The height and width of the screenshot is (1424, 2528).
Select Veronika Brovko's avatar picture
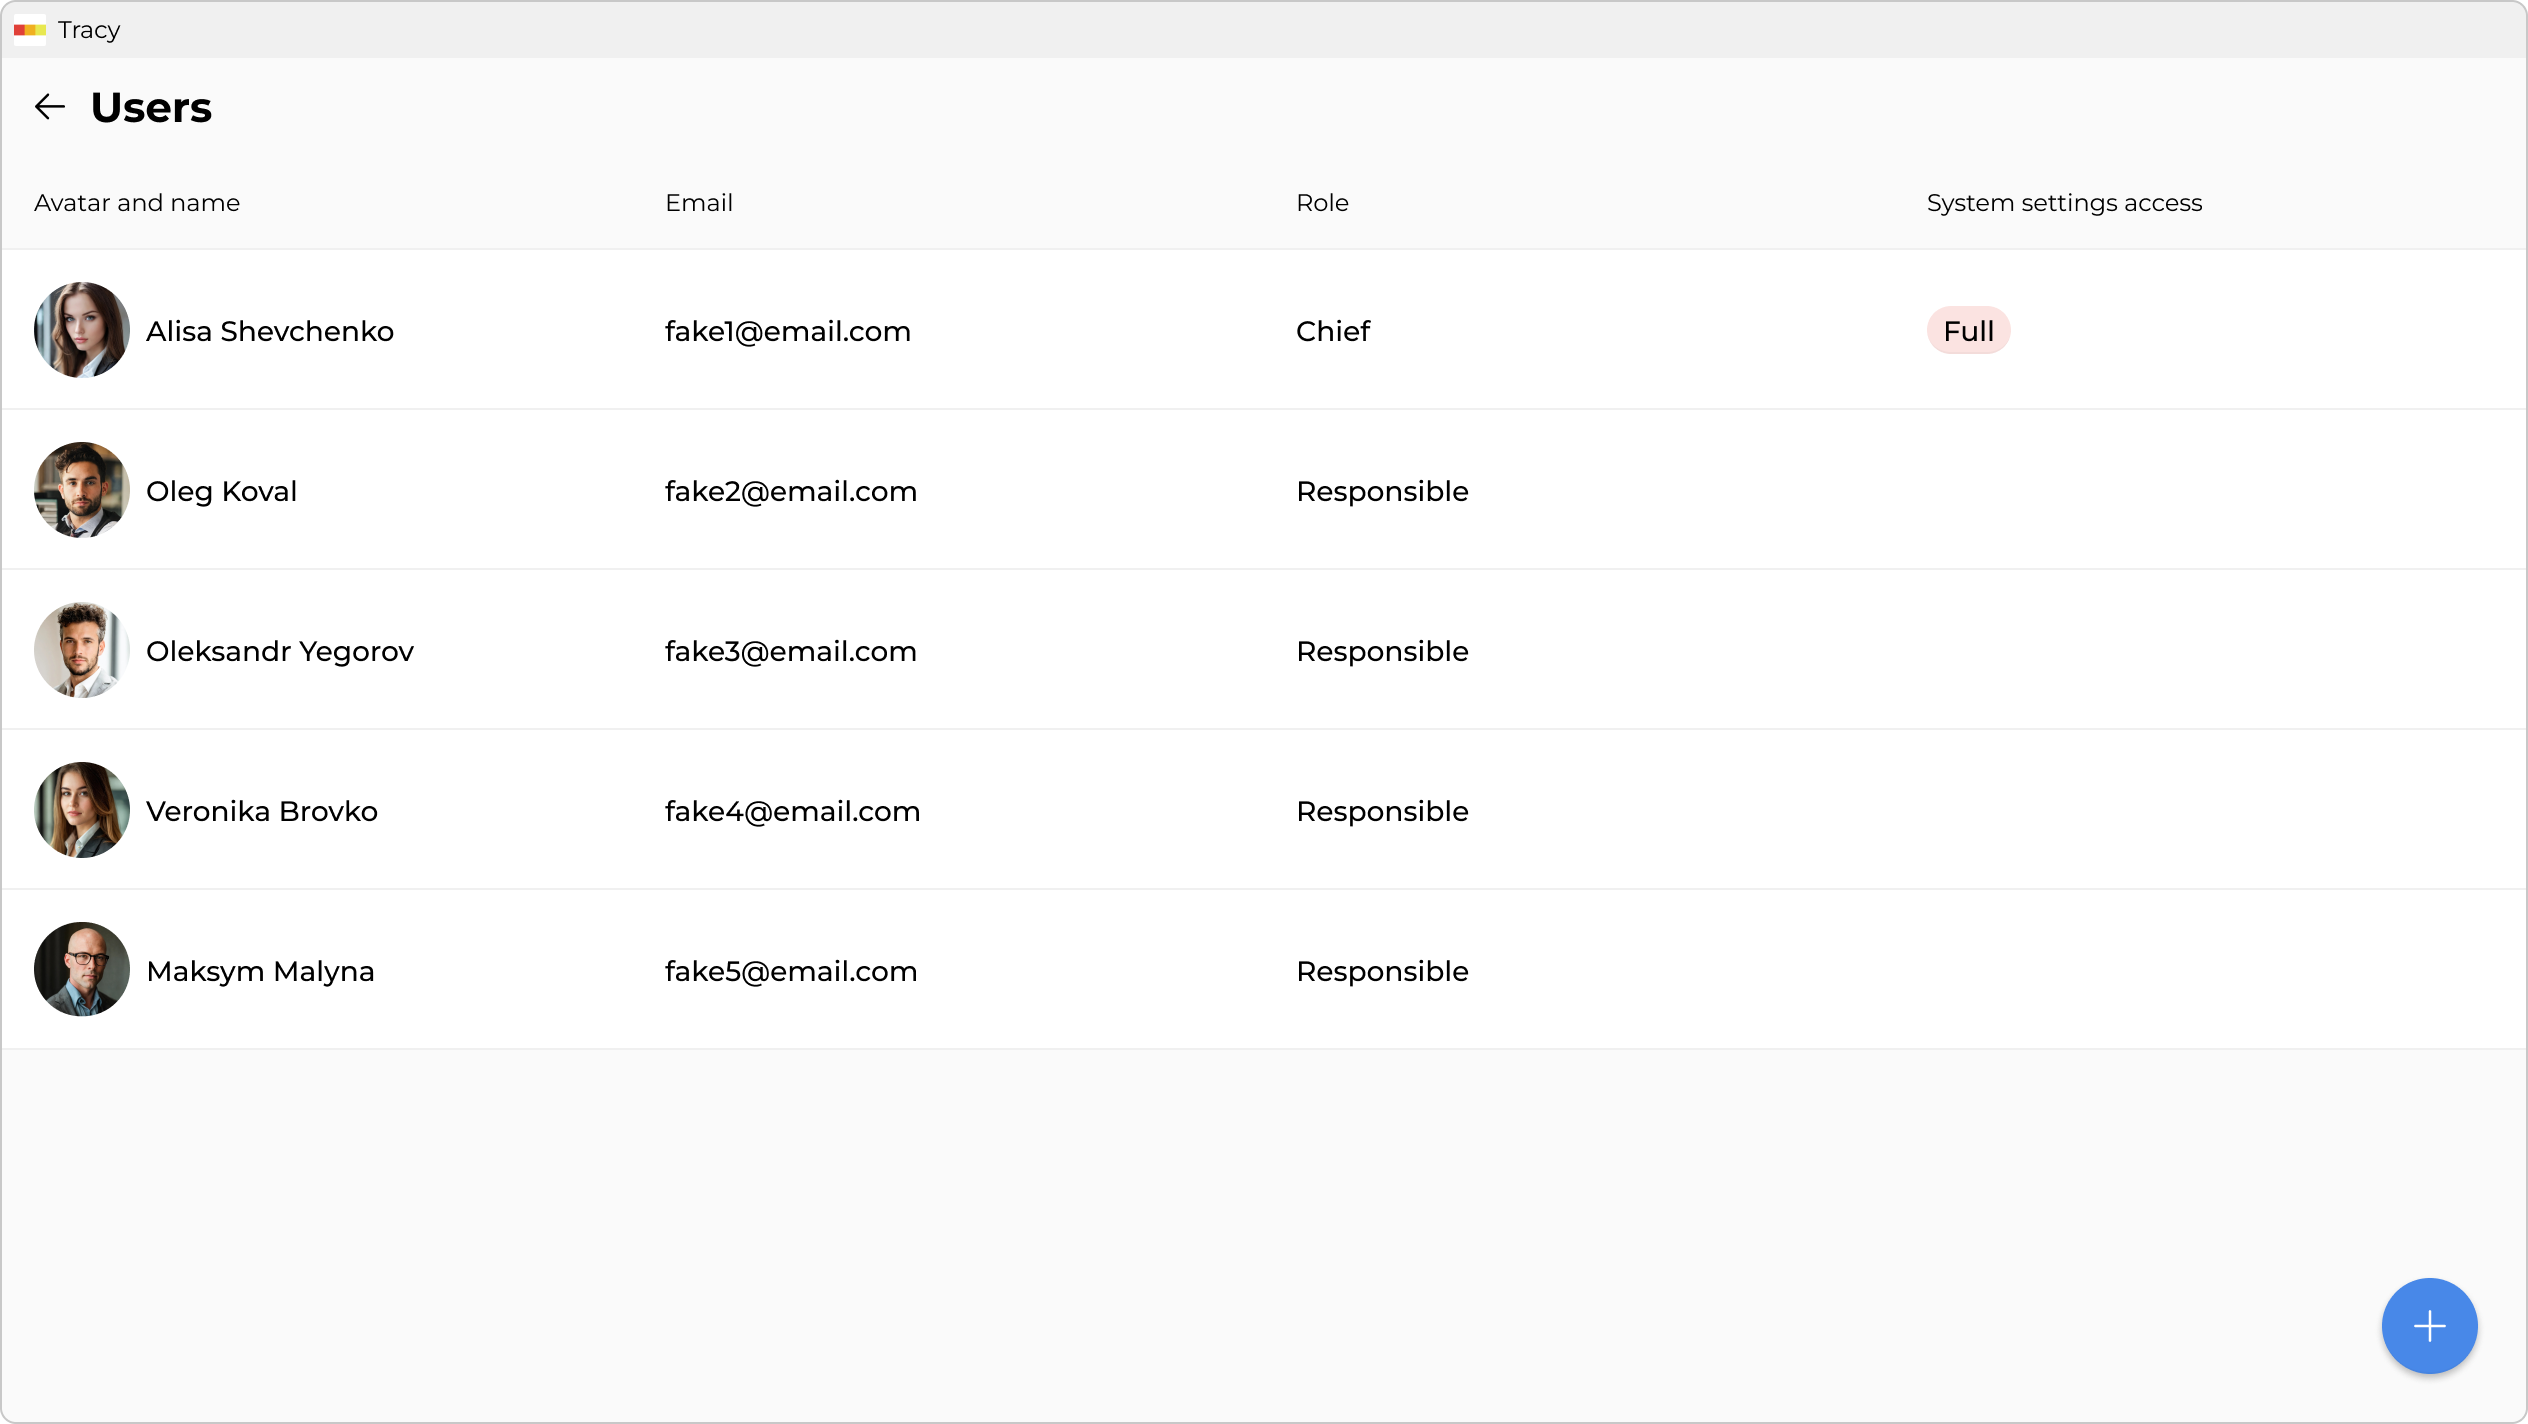point(82,810)
